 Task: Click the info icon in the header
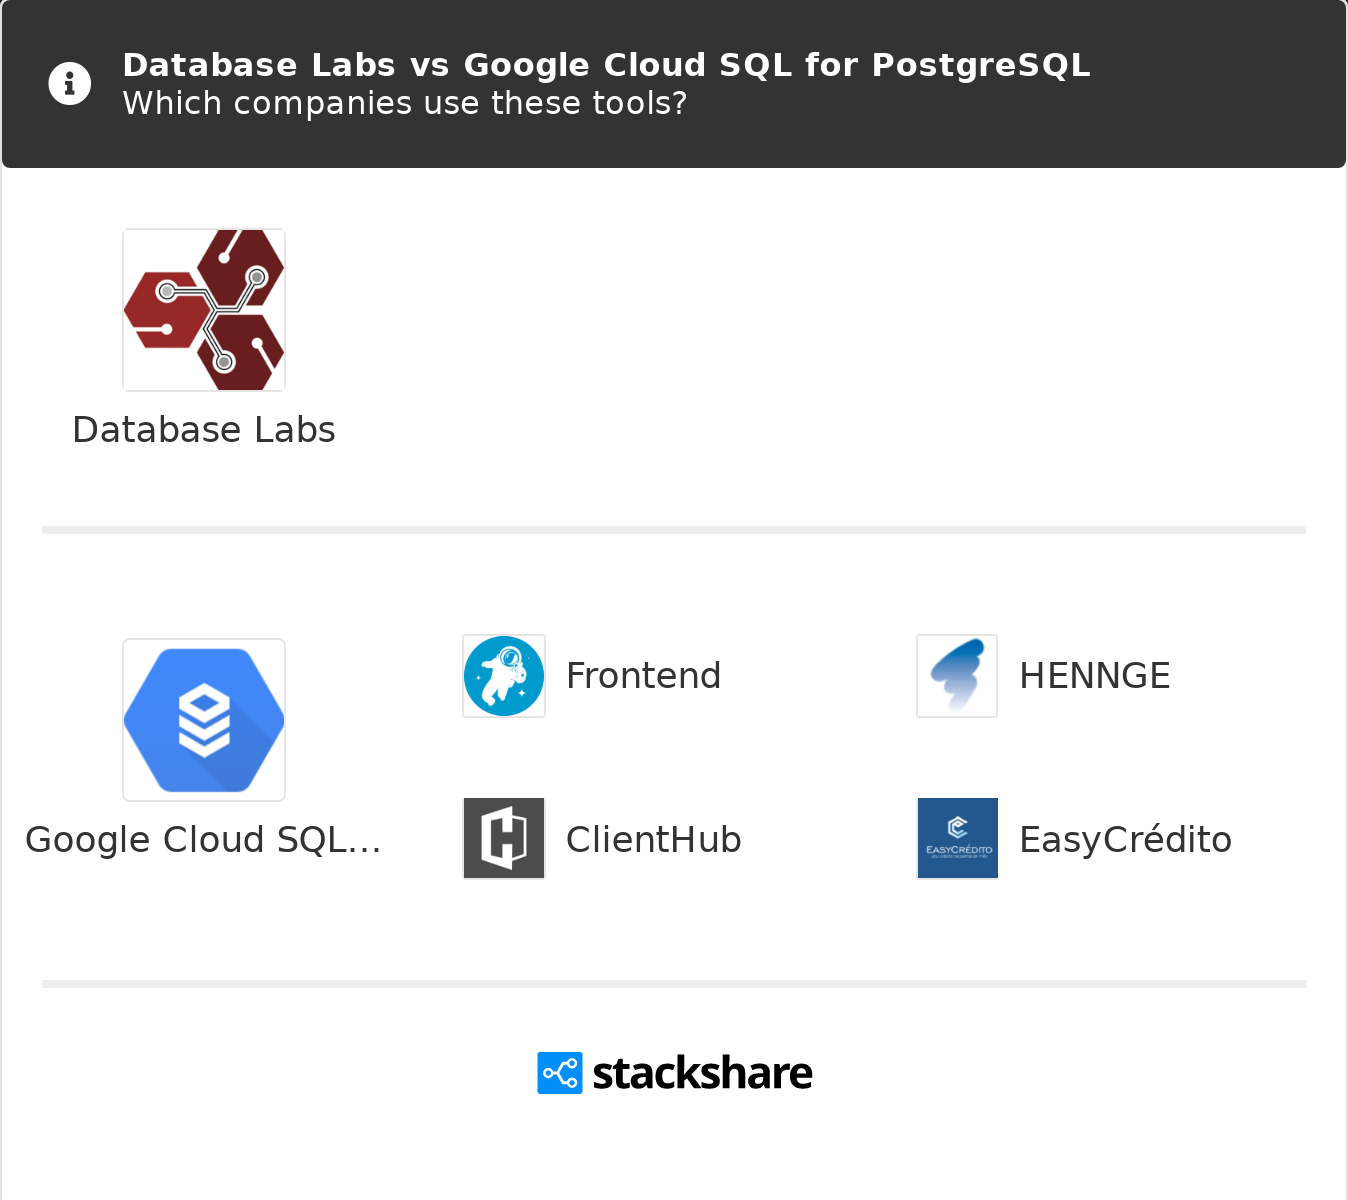70,84
